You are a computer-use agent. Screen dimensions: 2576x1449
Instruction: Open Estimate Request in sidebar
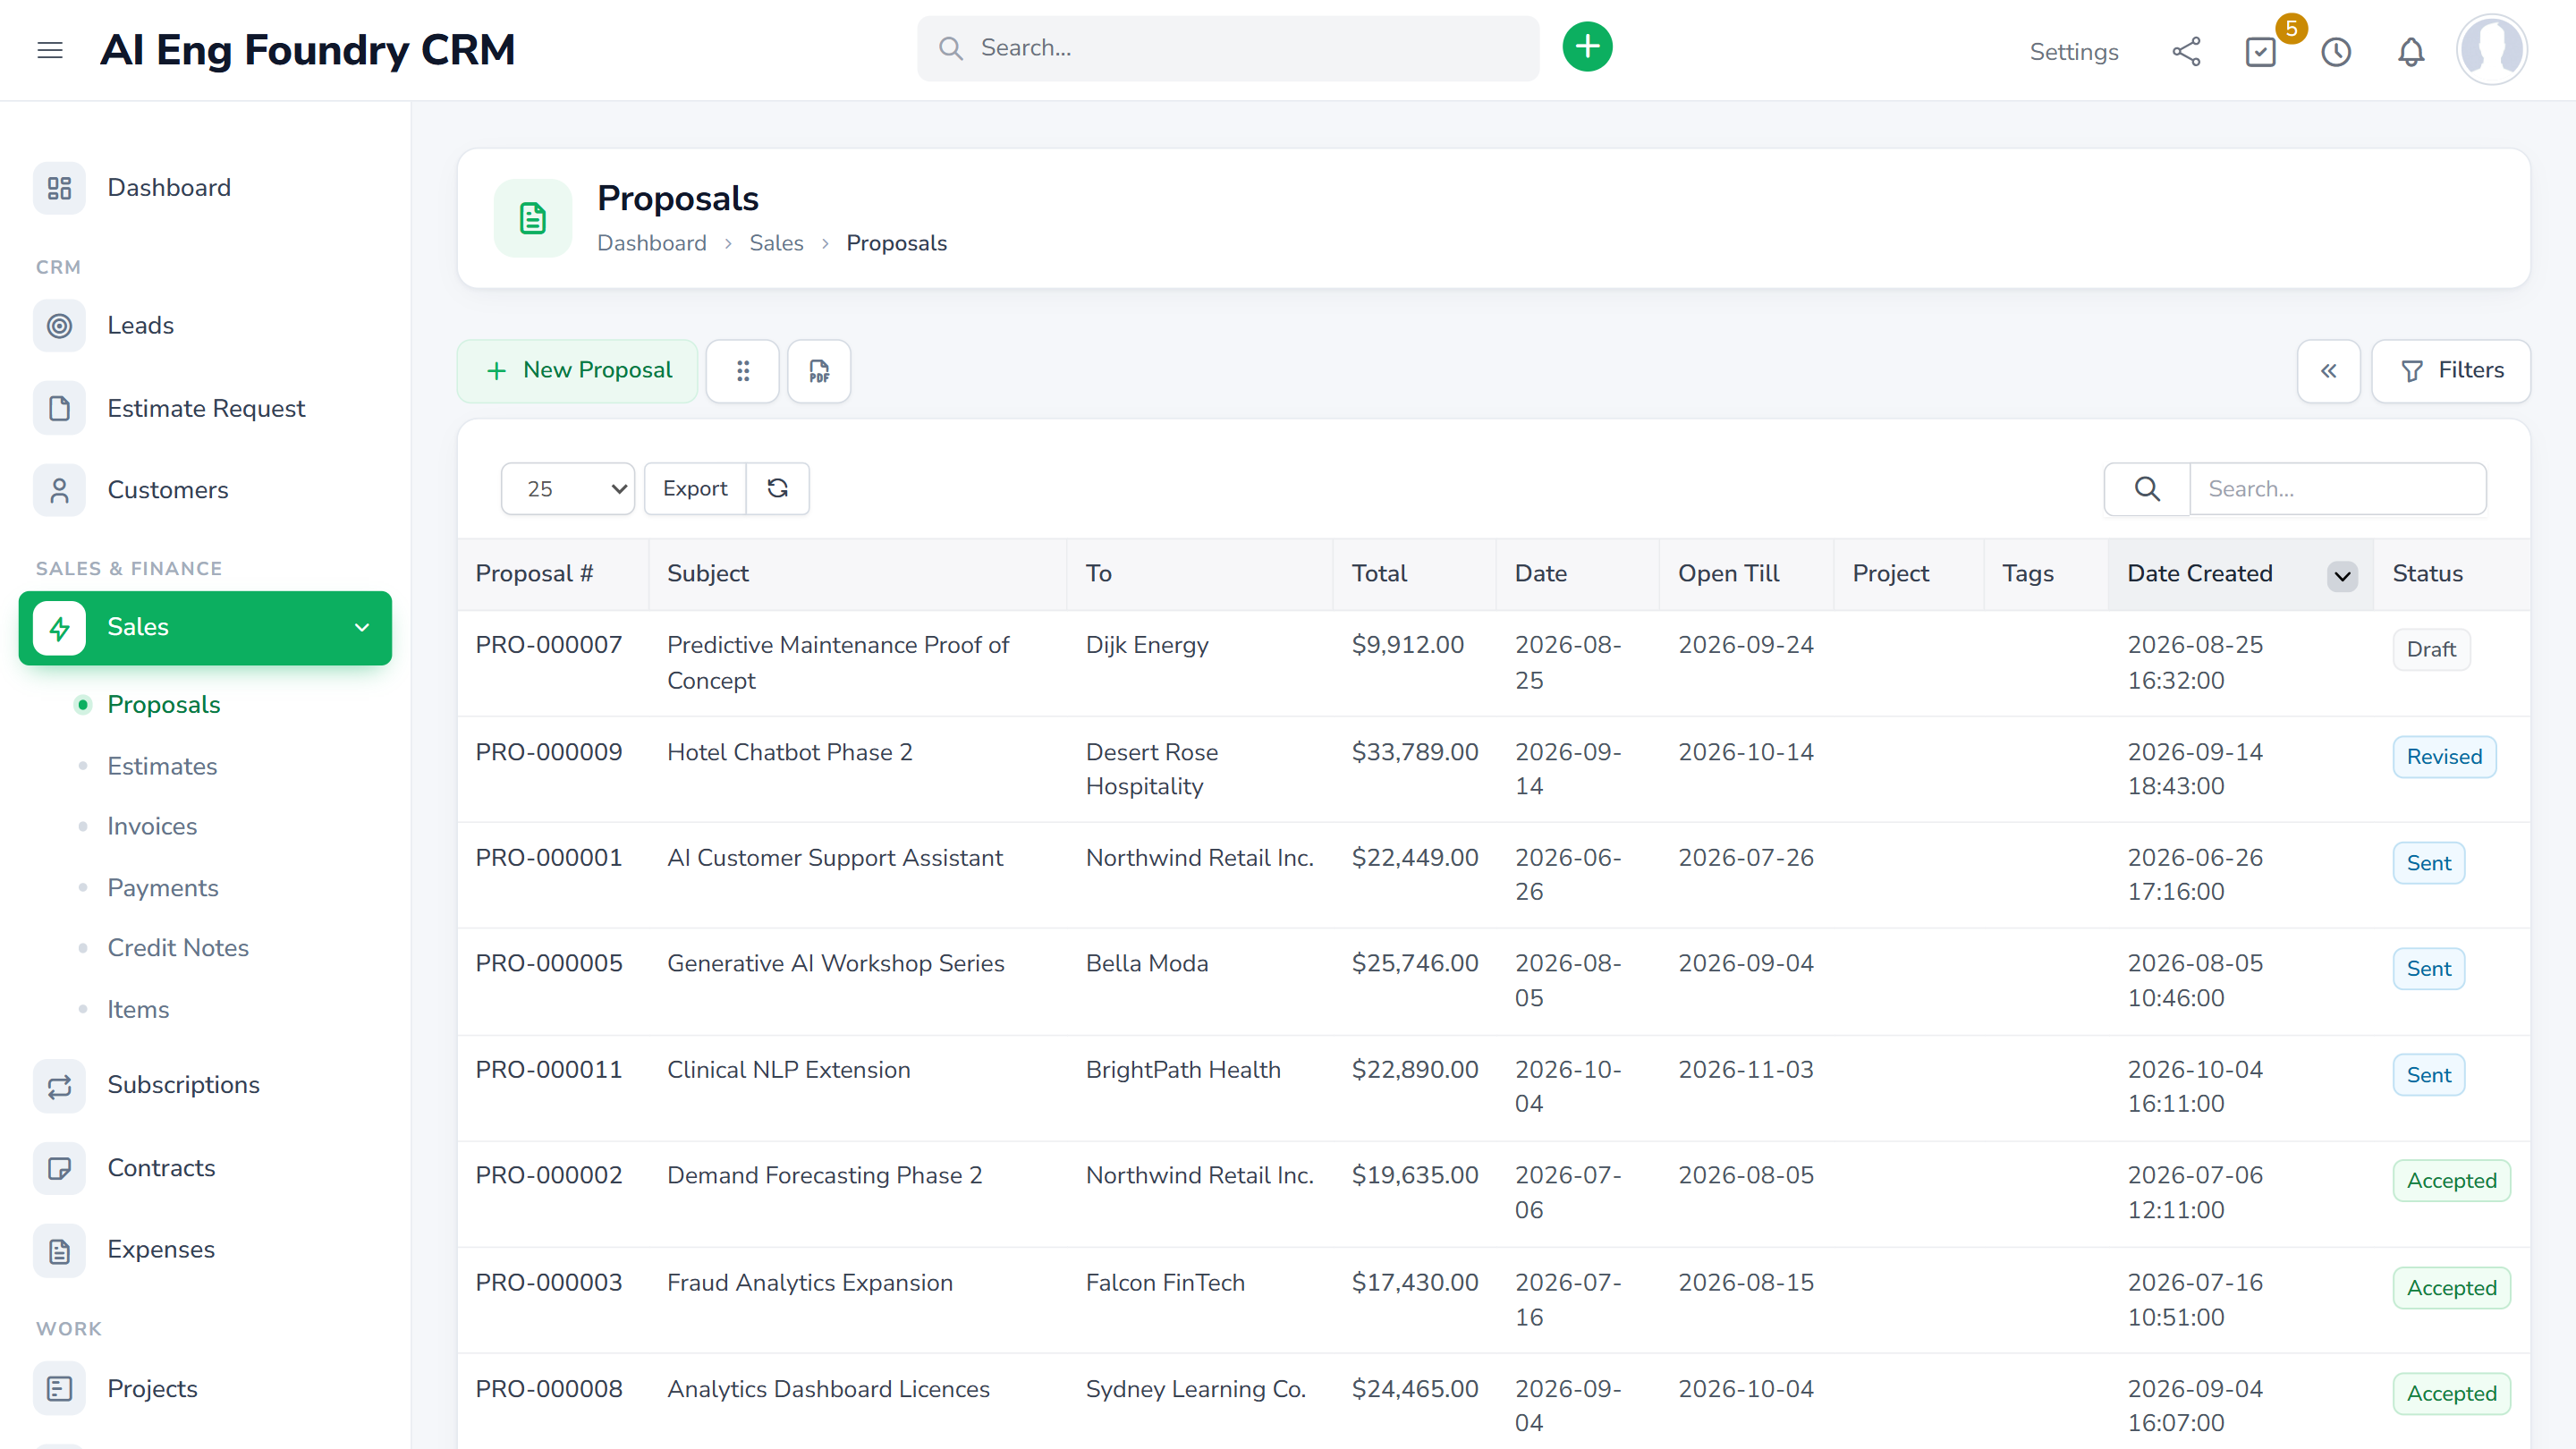[x=205, y=408]
